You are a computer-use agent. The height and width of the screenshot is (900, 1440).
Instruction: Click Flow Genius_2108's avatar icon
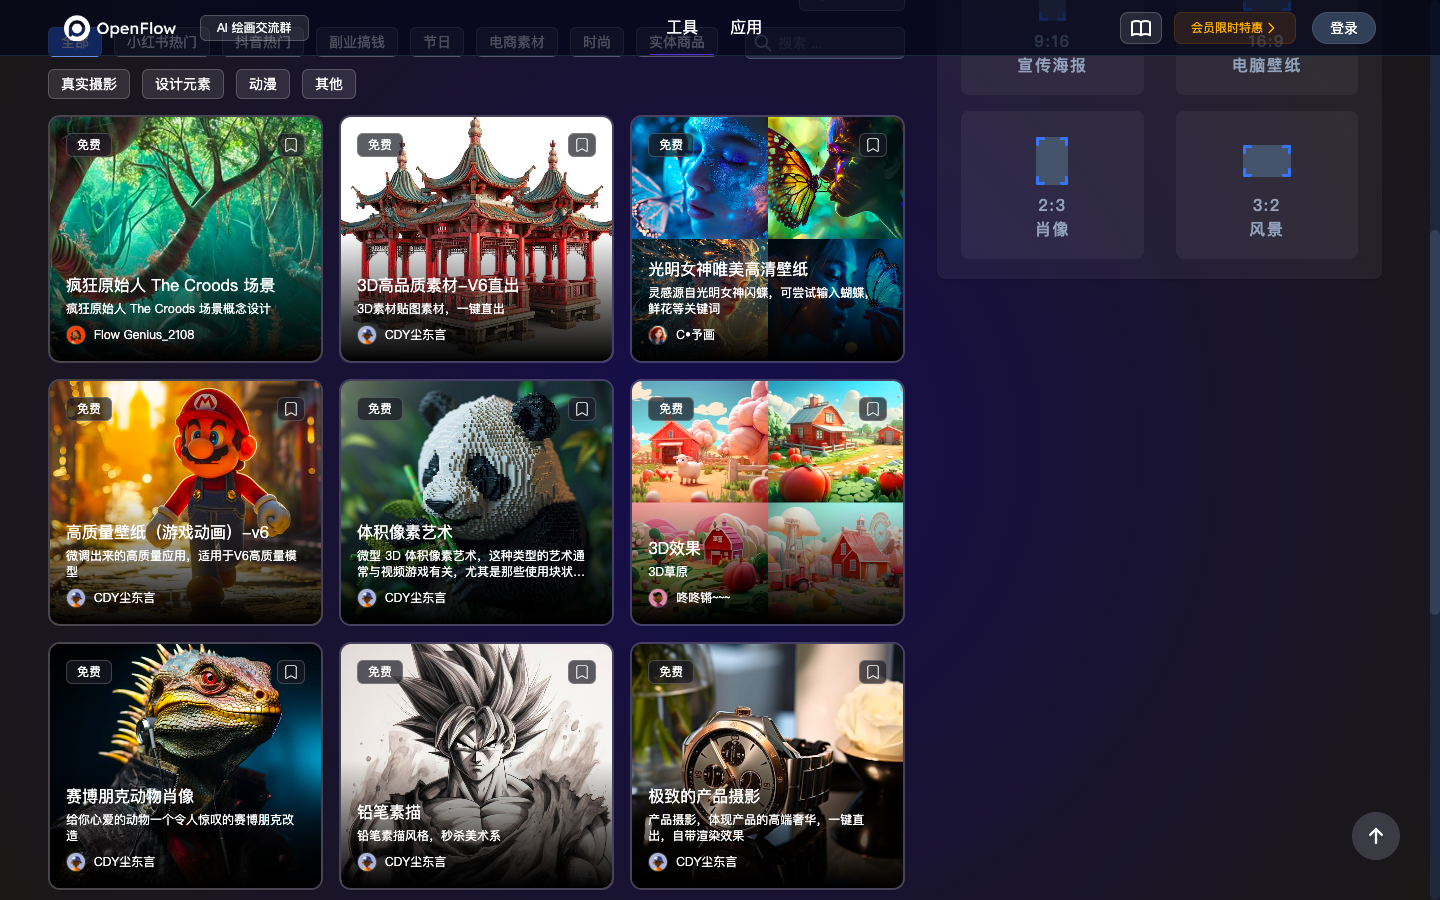click(76, 335)
